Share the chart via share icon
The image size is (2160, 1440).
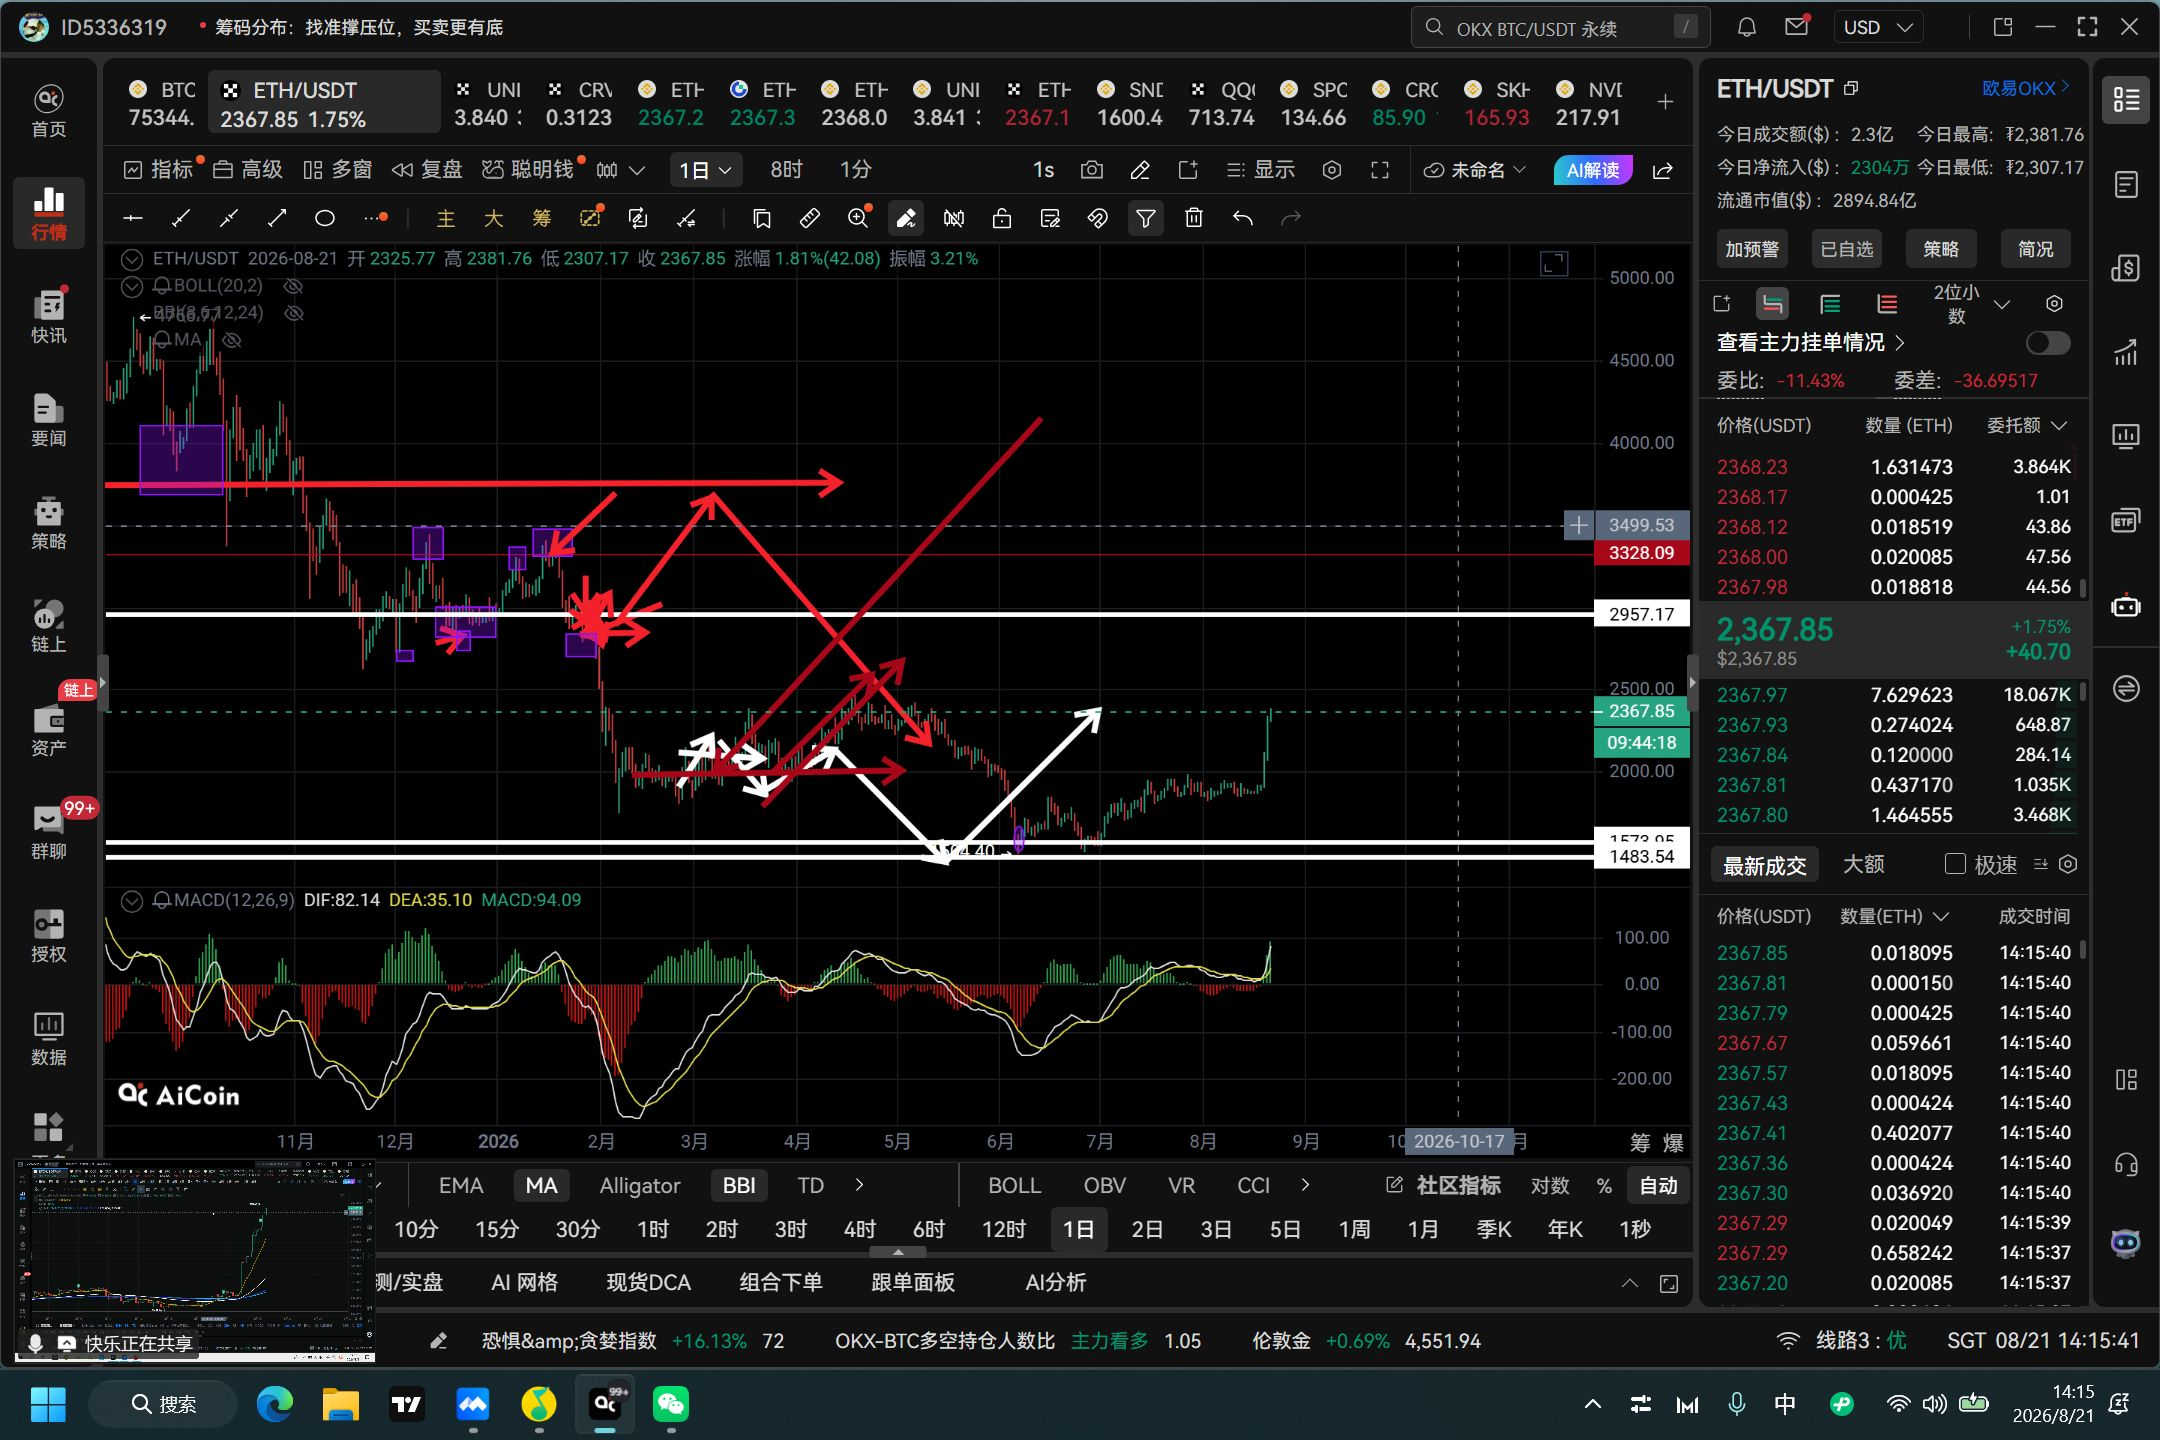click(1663, 170)
